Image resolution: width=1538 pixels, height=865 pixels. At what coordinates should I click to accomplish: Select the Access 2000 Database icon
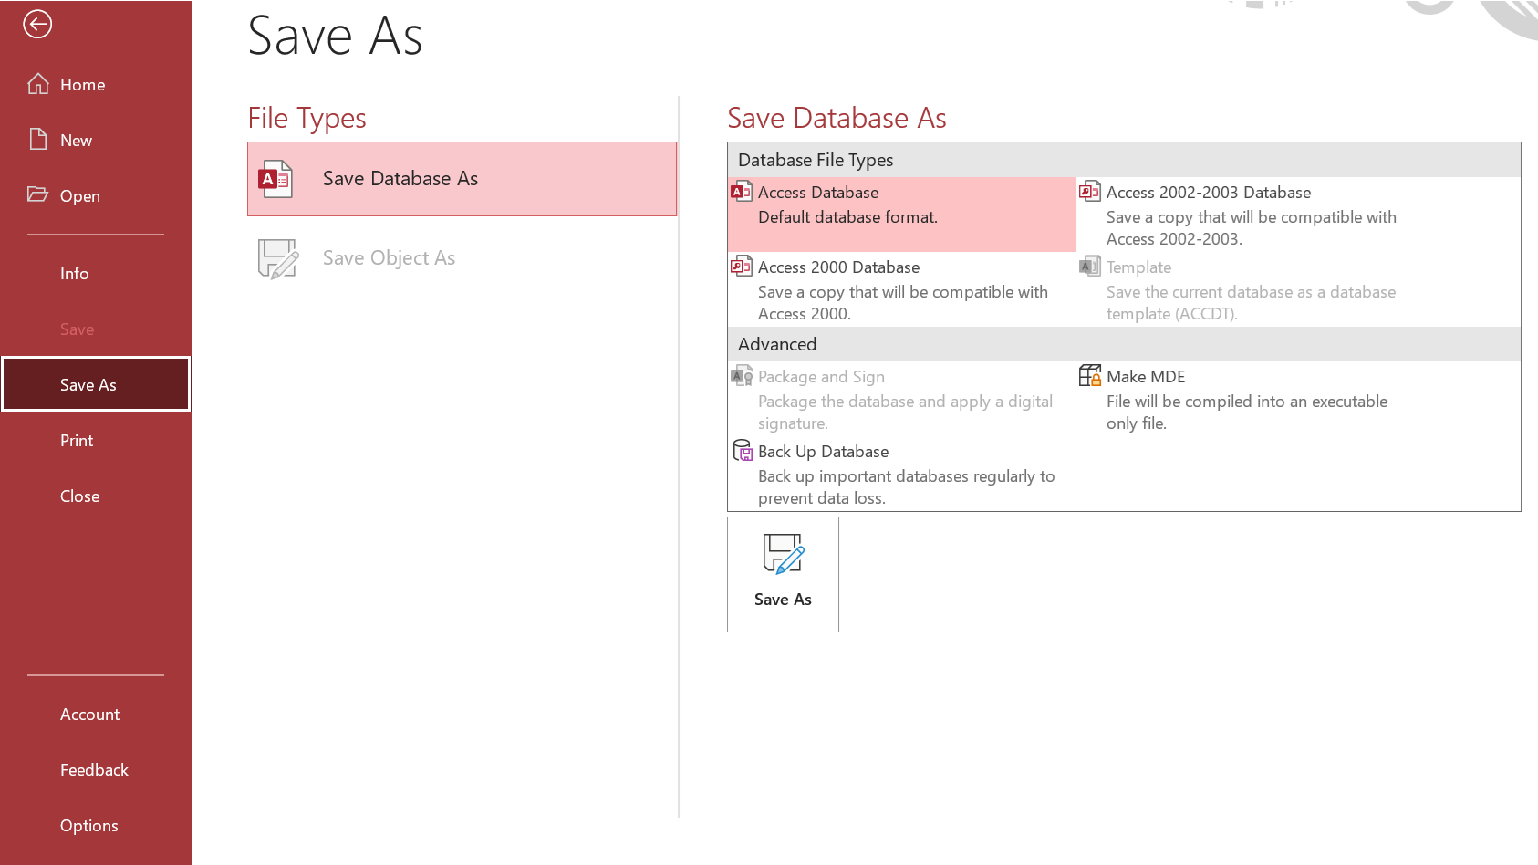point(741,266)
